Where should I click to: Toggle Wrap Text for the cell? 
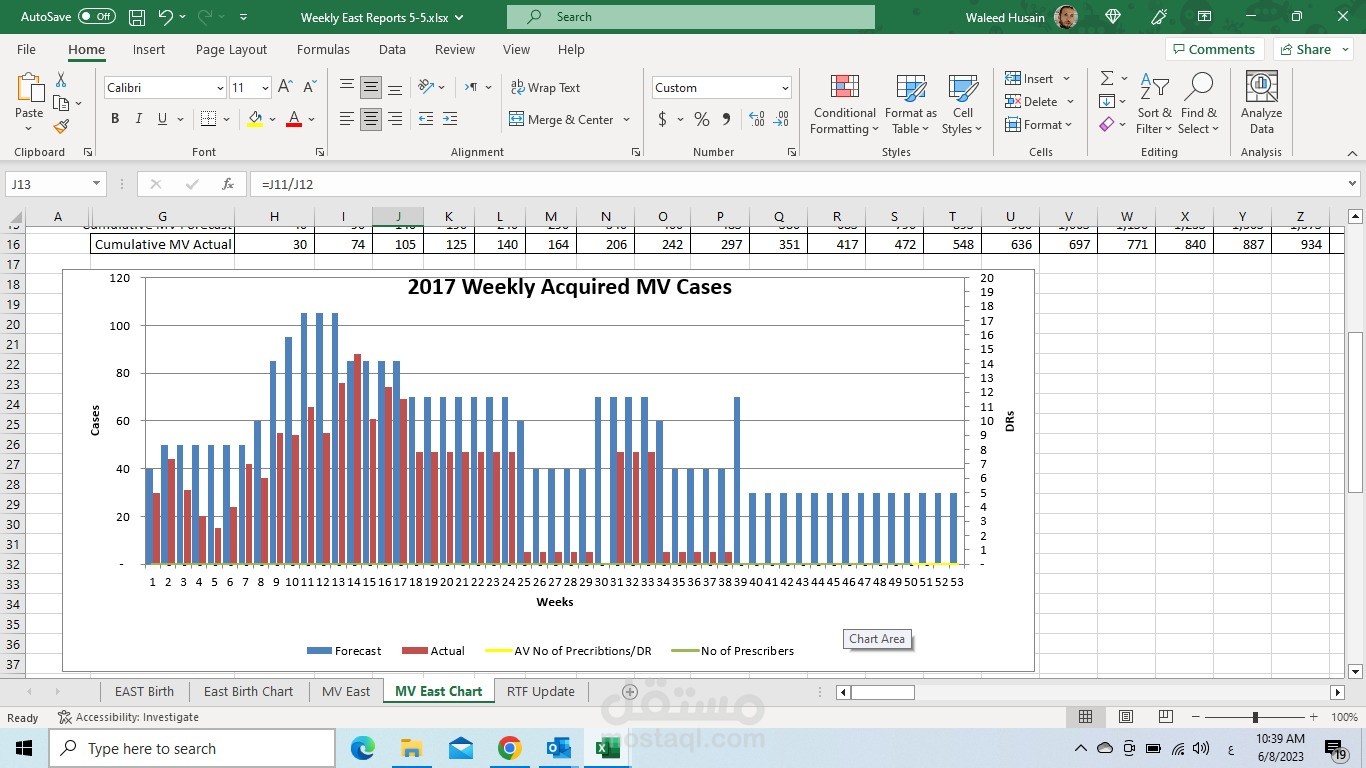(546, 88)
